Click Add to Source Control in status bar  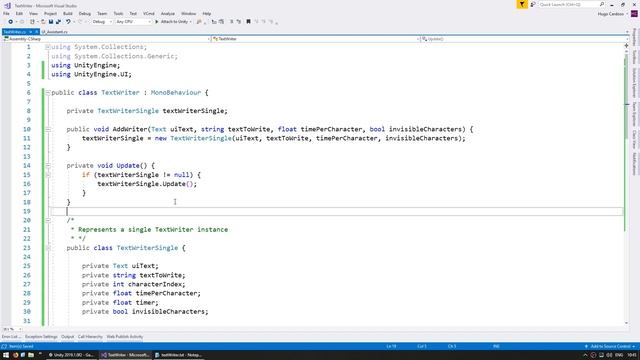(x=609, y=347)
